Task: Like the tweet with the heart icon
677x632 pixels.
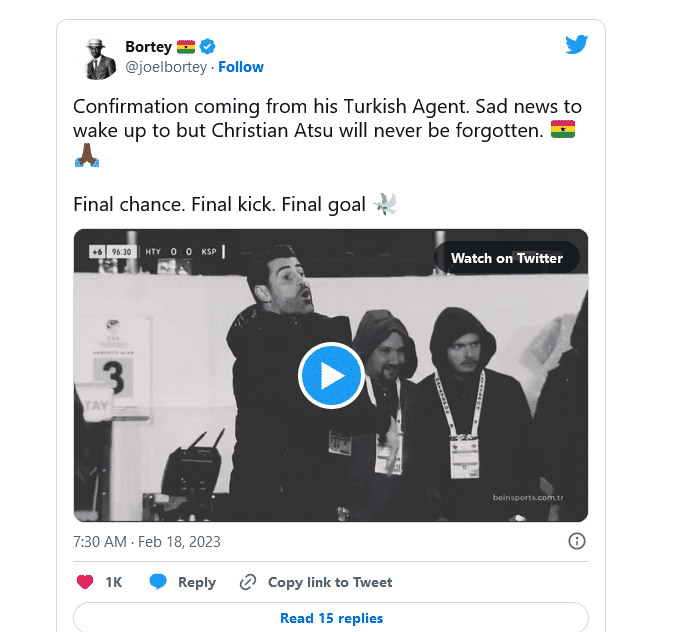Action: click(85, 582)
